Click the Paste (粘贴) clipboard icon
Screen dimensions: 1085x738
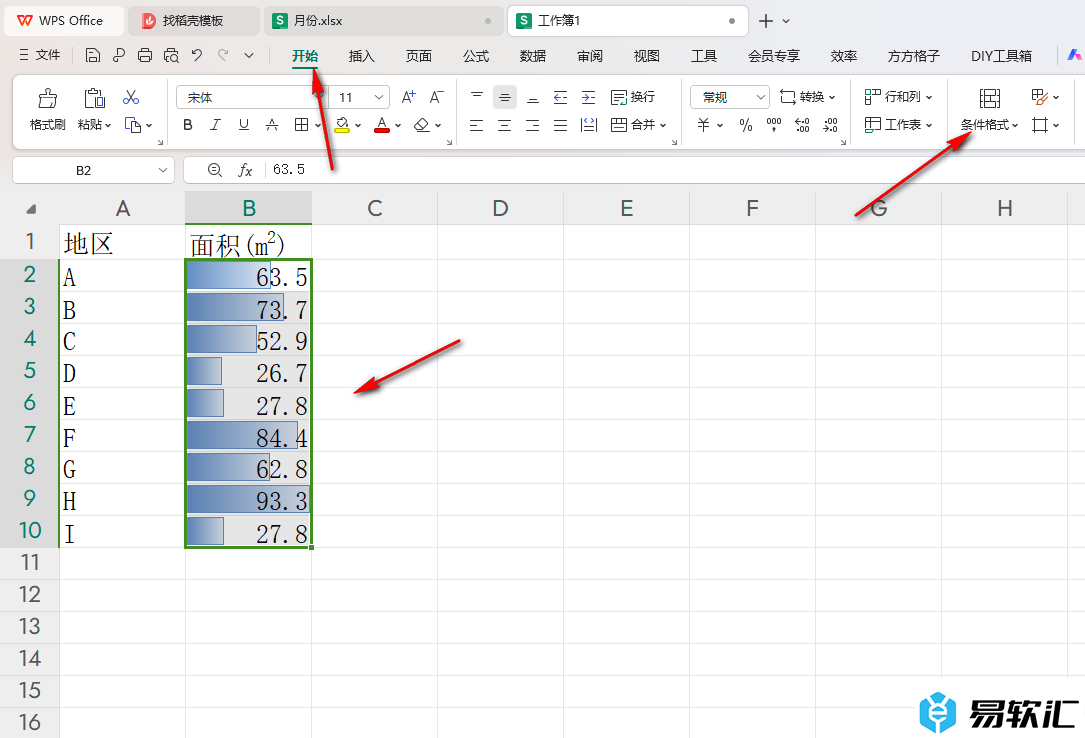tap(94, 98)
